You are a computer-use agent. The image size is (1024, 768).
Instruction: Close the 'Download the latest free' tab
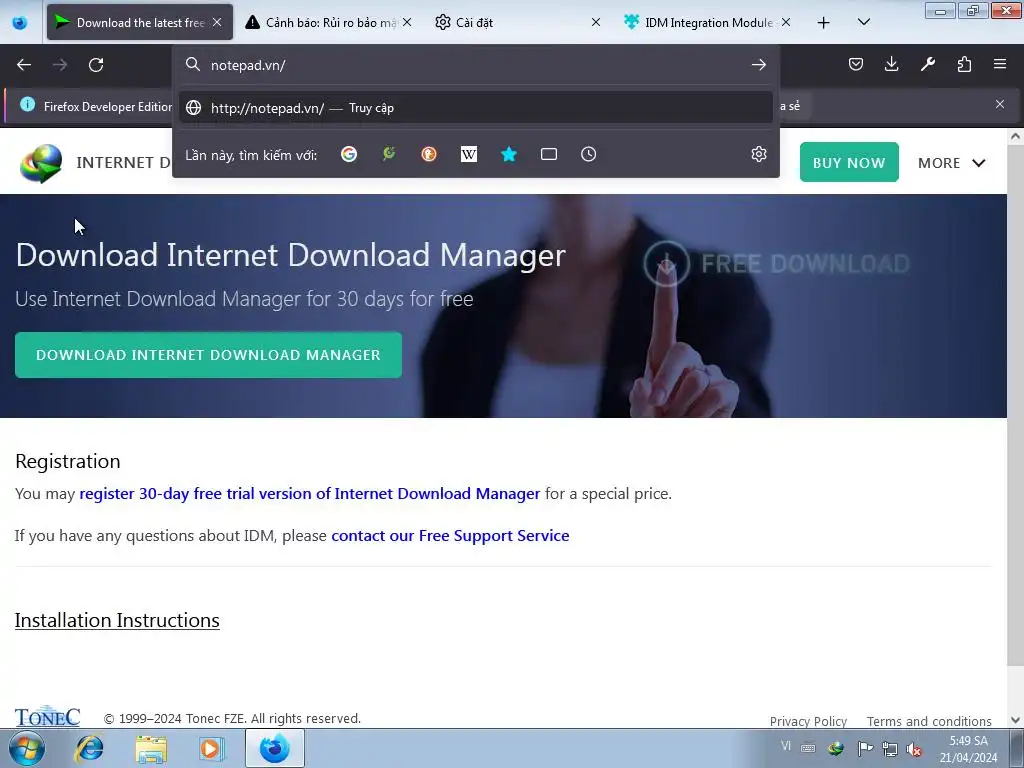(x=217, y=22)
